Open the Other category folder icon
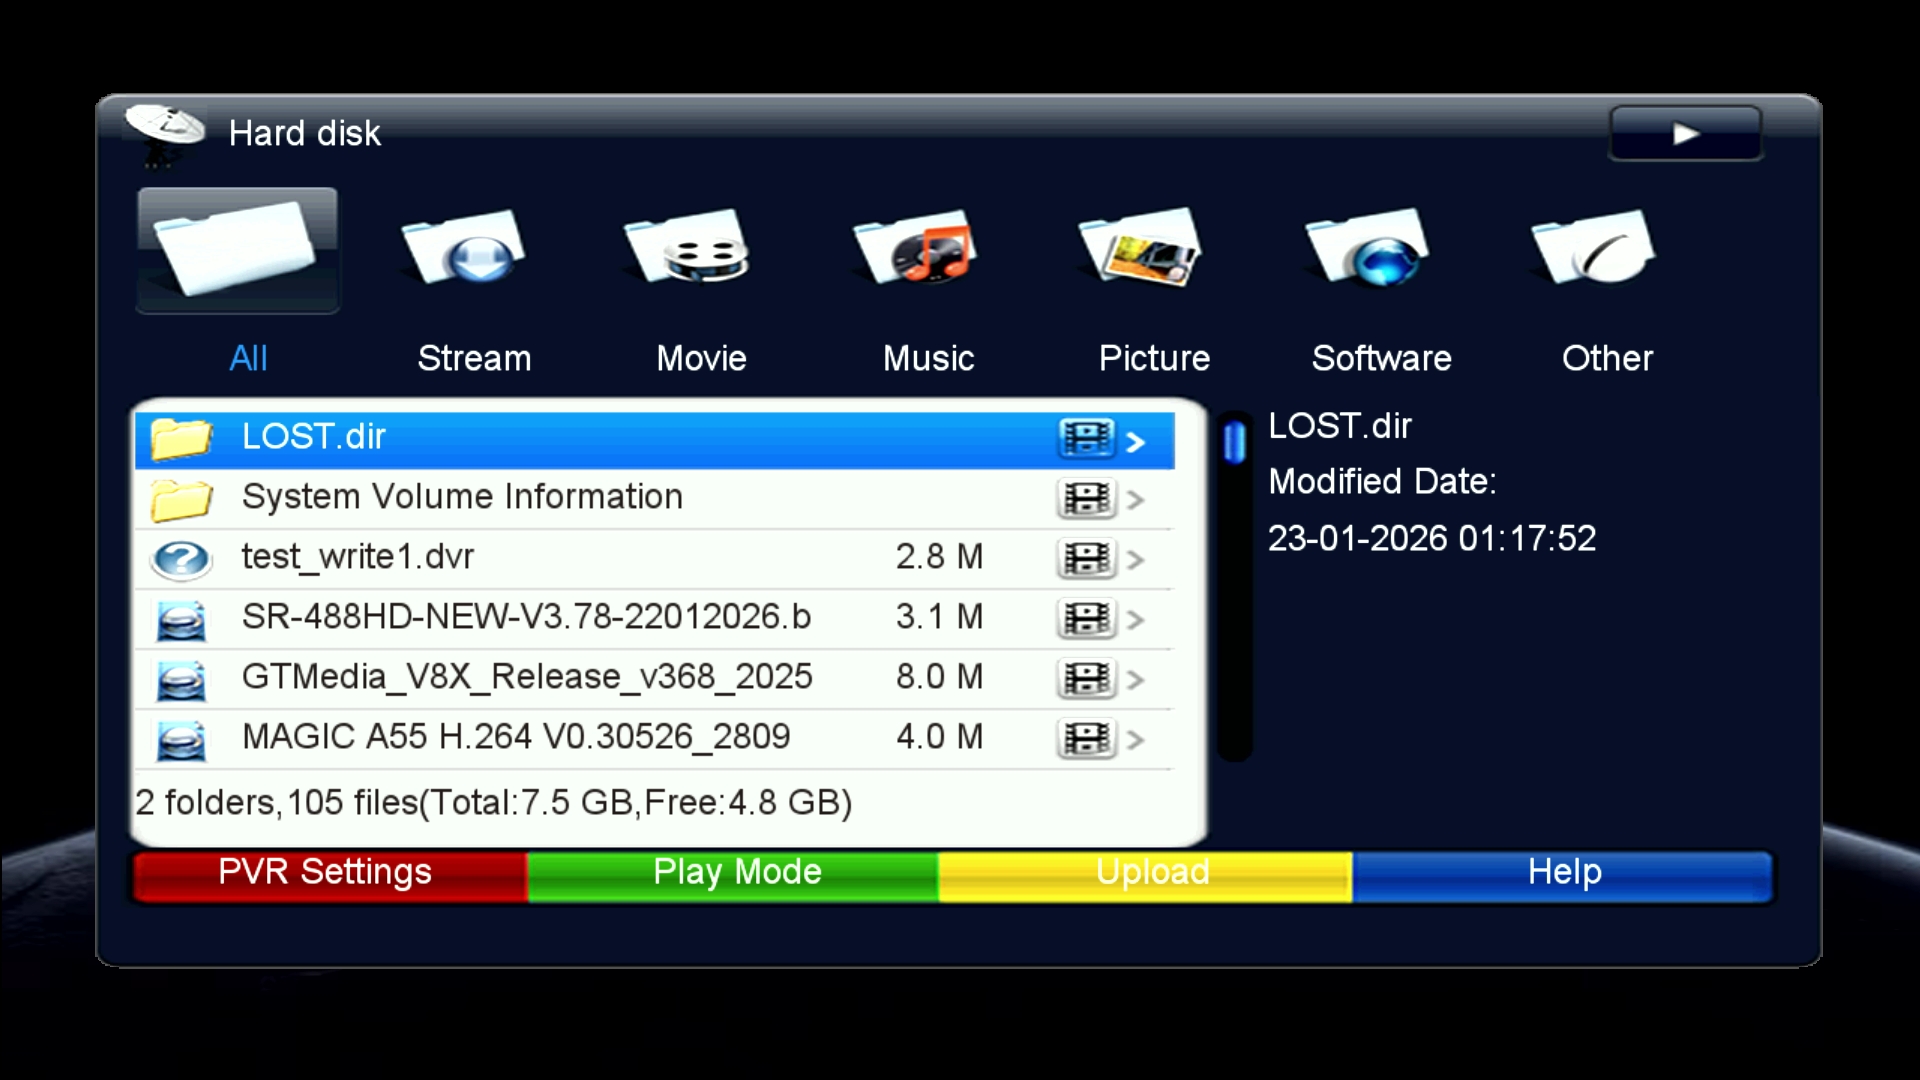Viewport: 1920px width, 1080px height. pyautogui.click(x=1596, y=248)
